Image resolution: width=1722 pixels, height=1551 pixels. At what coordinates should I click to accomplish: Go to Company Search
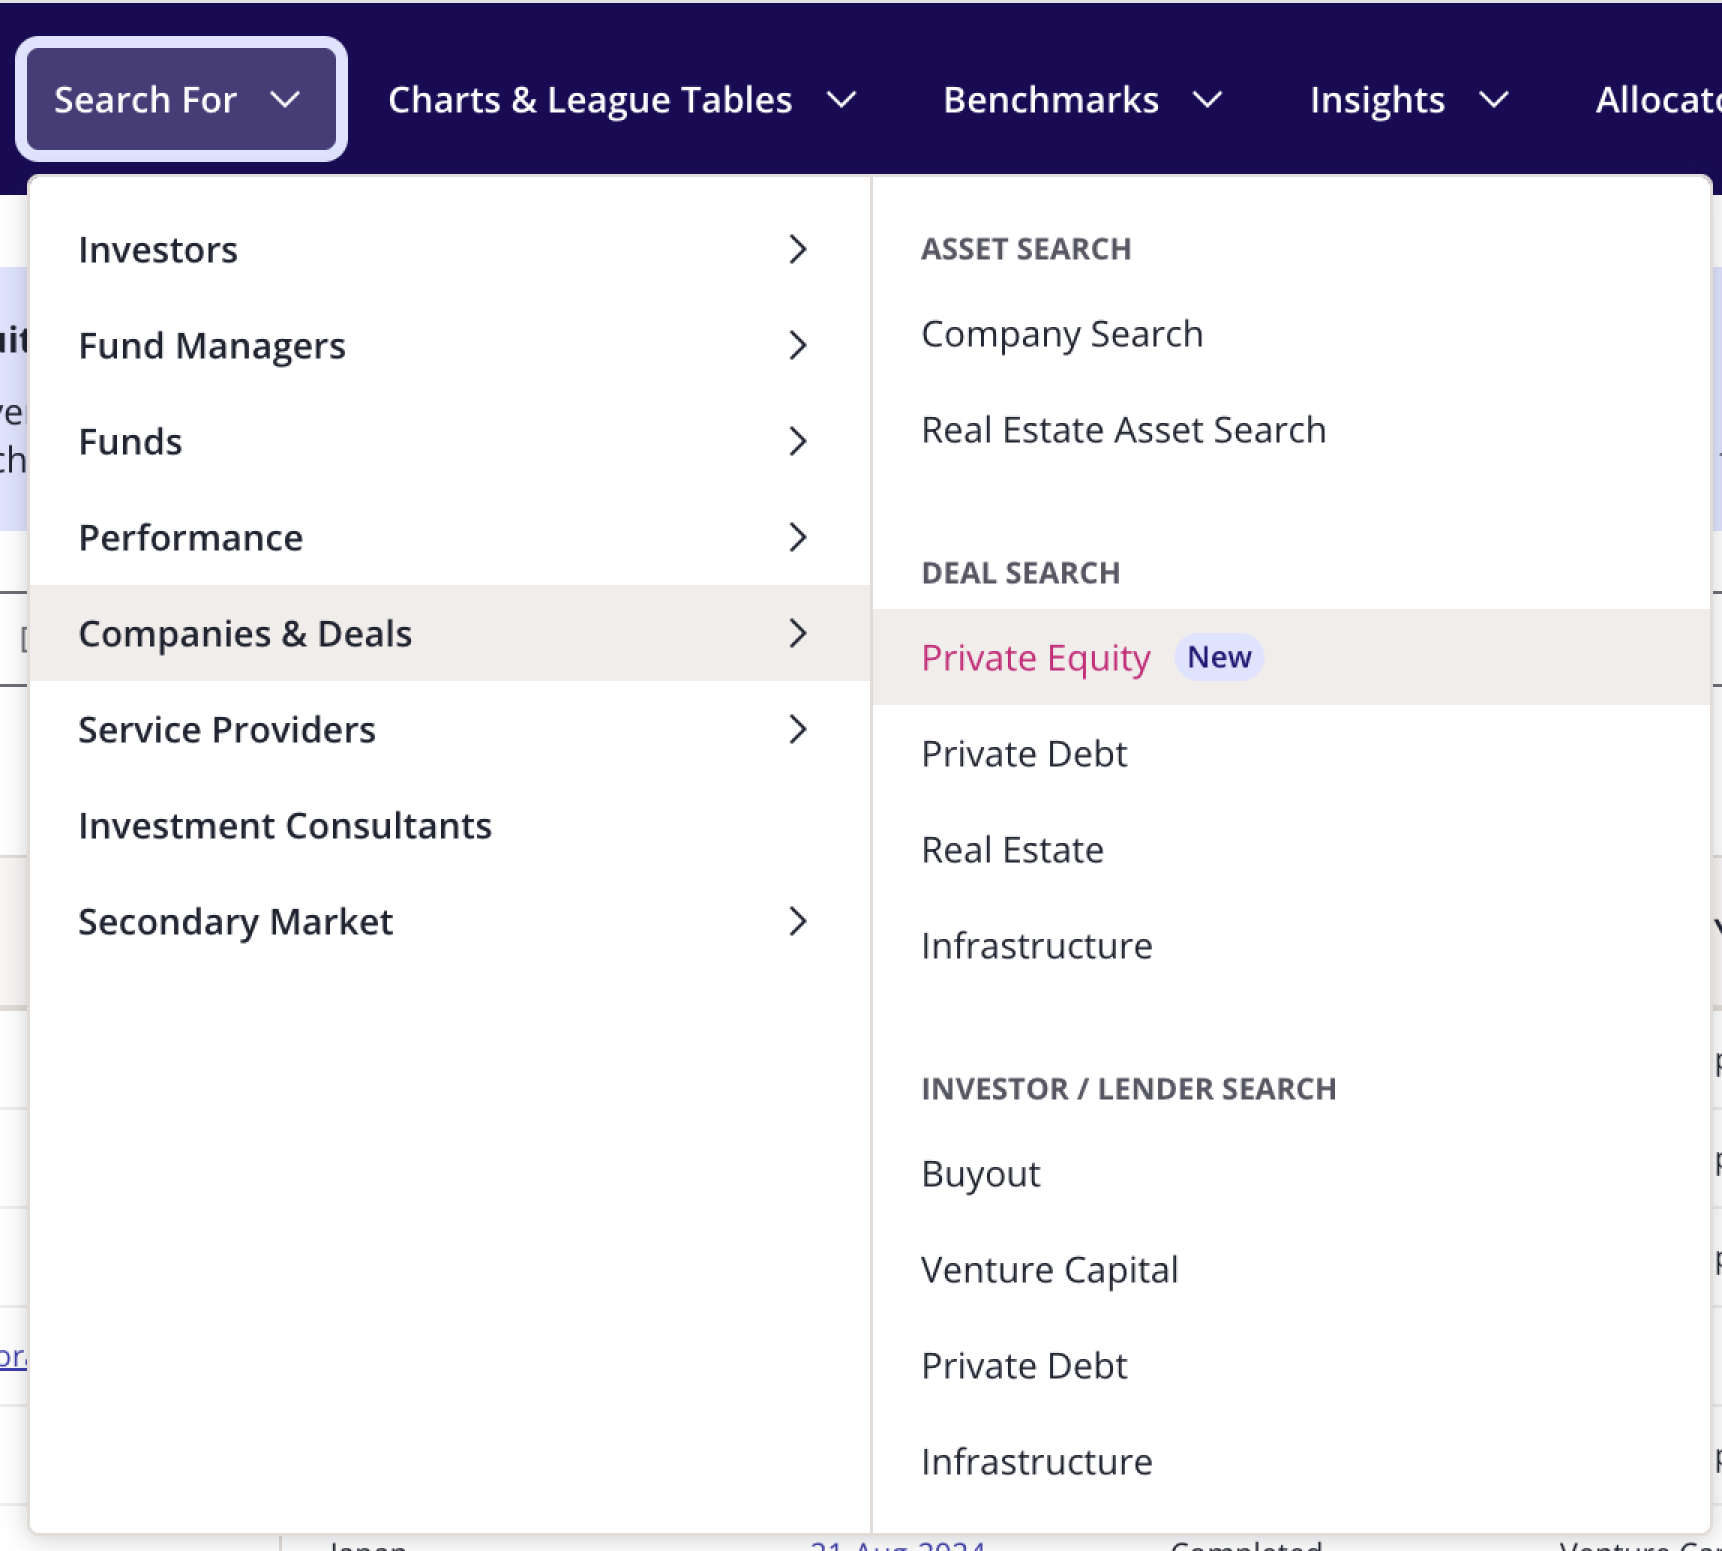click(1062, 334)
